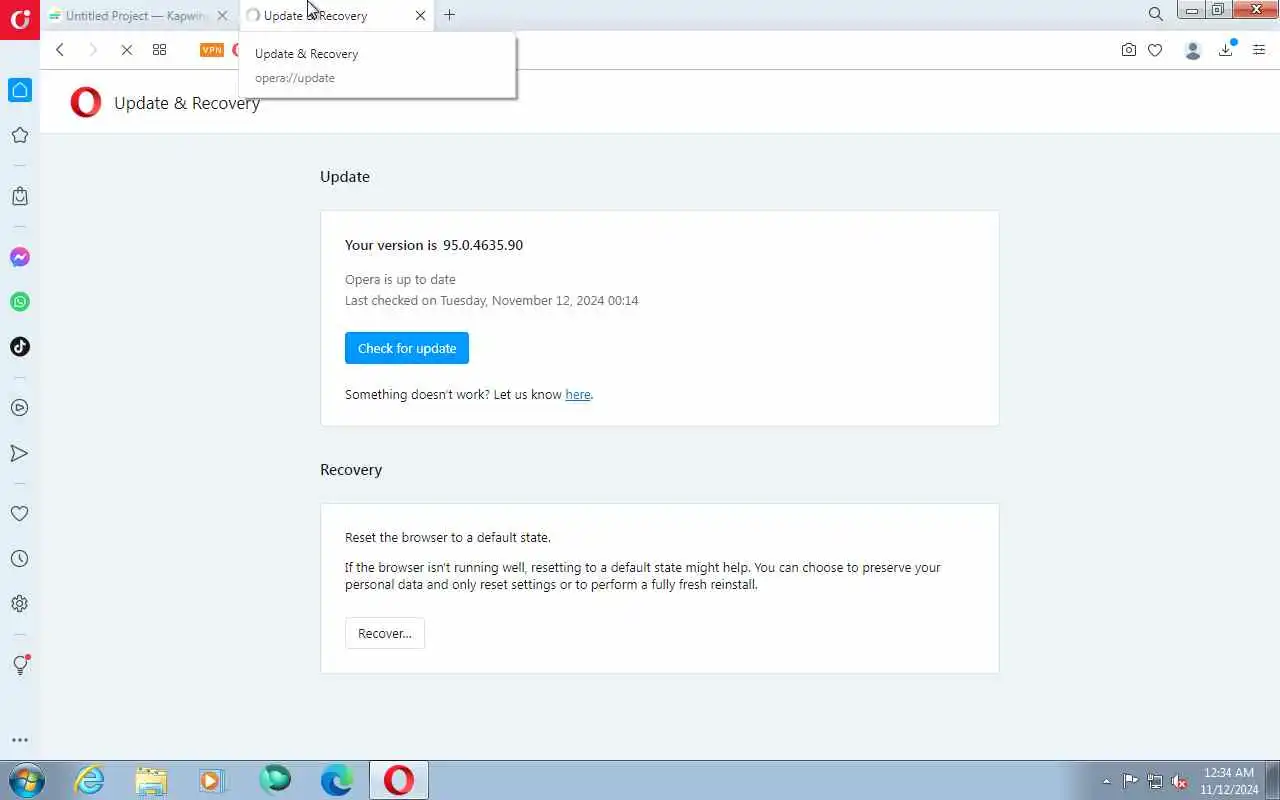Image resolution: width=1280 pixels, height=800 pixels.
Task: Open the Easy Setup sliders menu
Action: [1259, 50]
